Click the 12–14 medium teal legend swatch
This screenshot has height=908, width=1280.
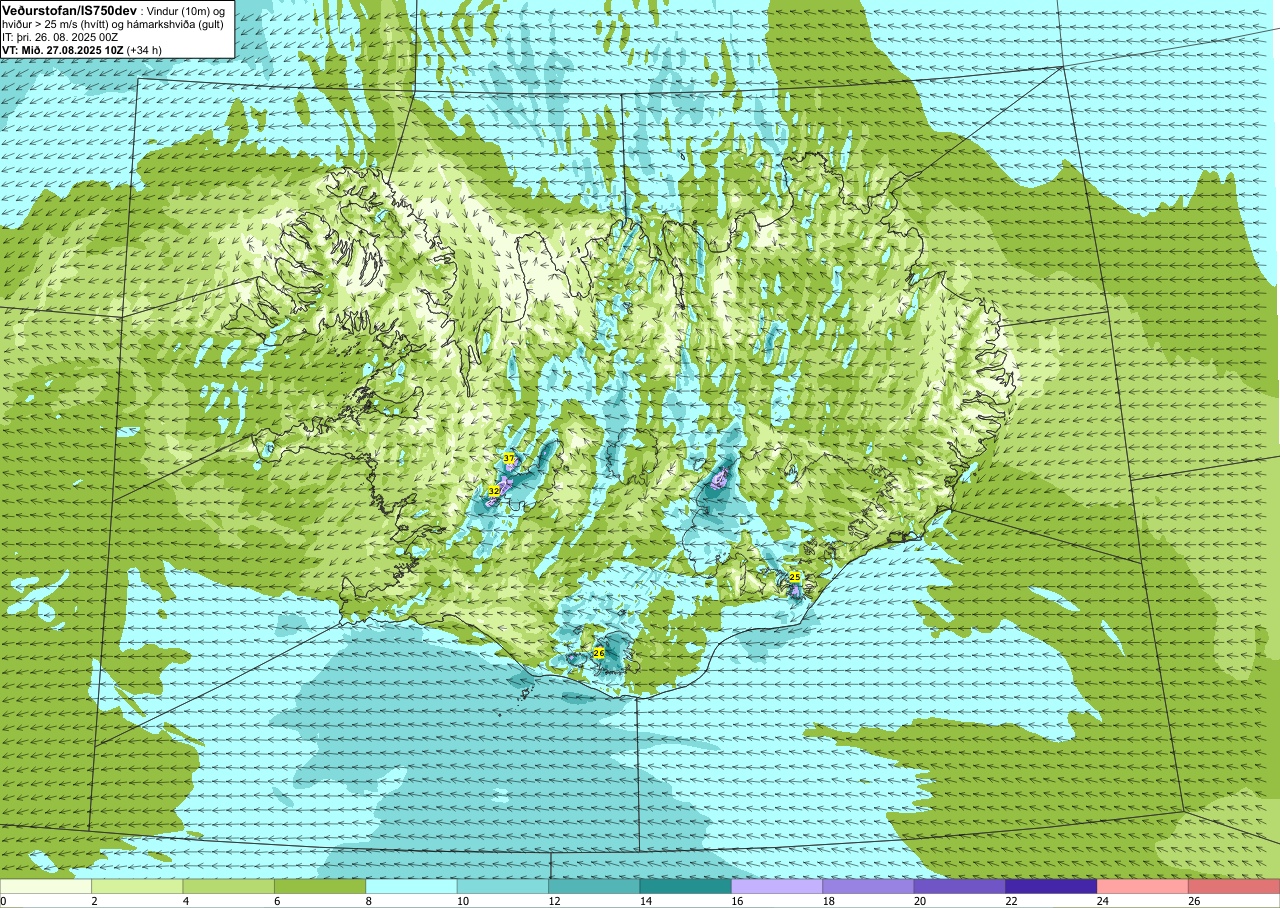595,887
